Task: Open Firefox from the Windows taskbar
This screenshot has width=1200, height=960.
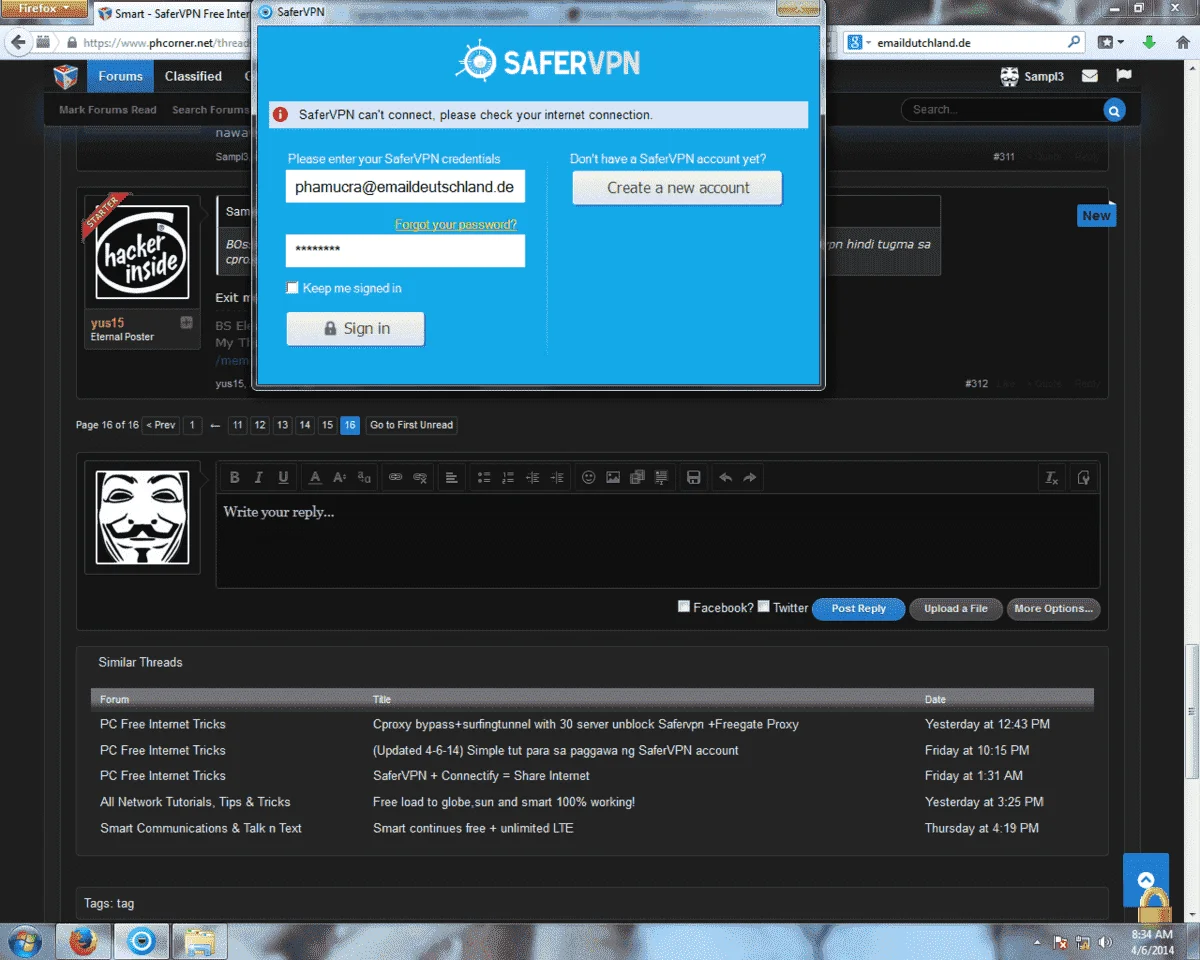Action: [x=83, y=941]
